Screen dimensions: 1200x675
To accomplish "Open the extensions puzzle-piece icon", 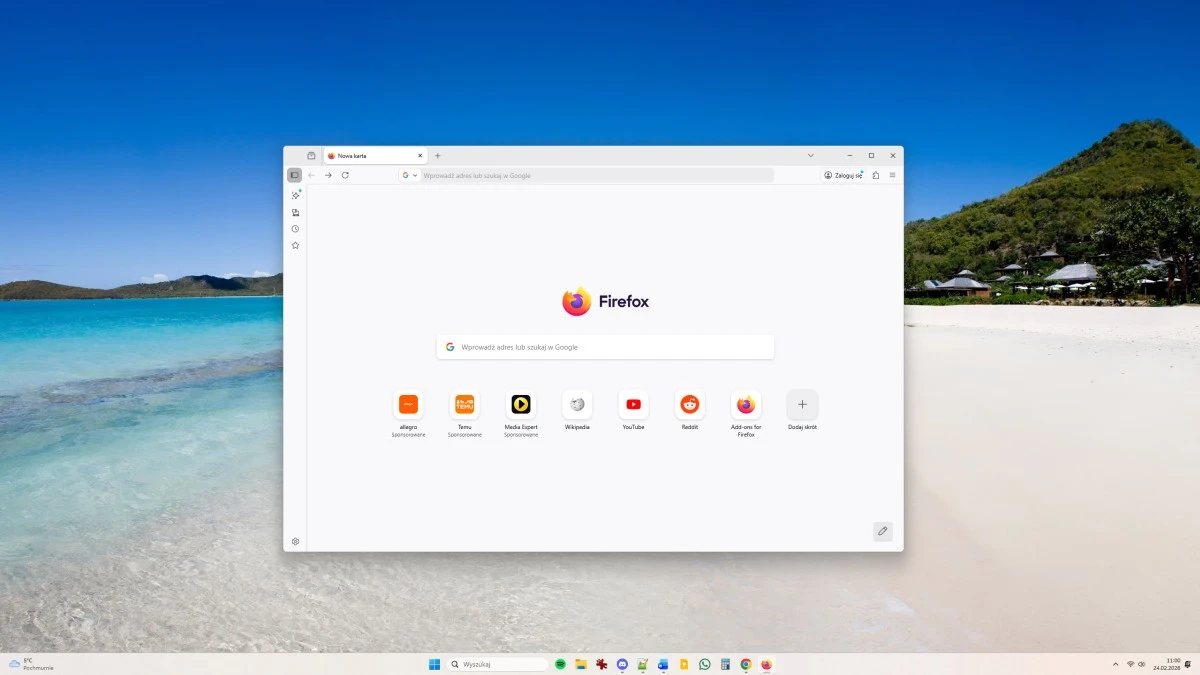I will [x=876, y=175].
